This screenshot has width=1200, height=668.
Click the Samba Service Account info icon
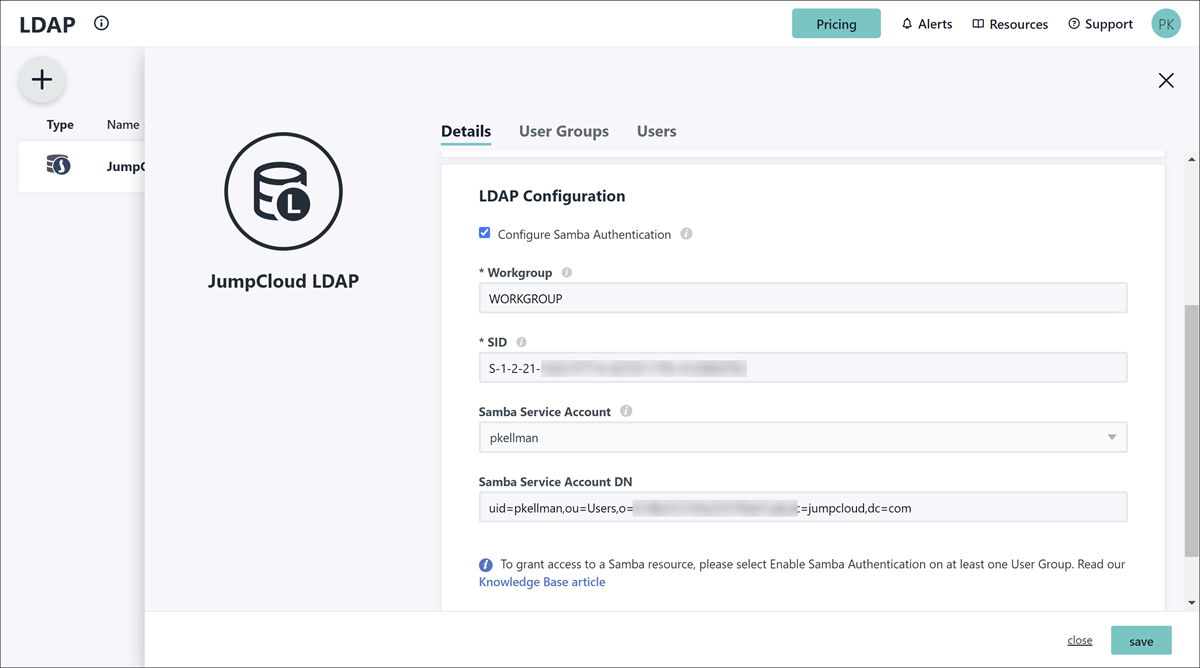(626, 411)
